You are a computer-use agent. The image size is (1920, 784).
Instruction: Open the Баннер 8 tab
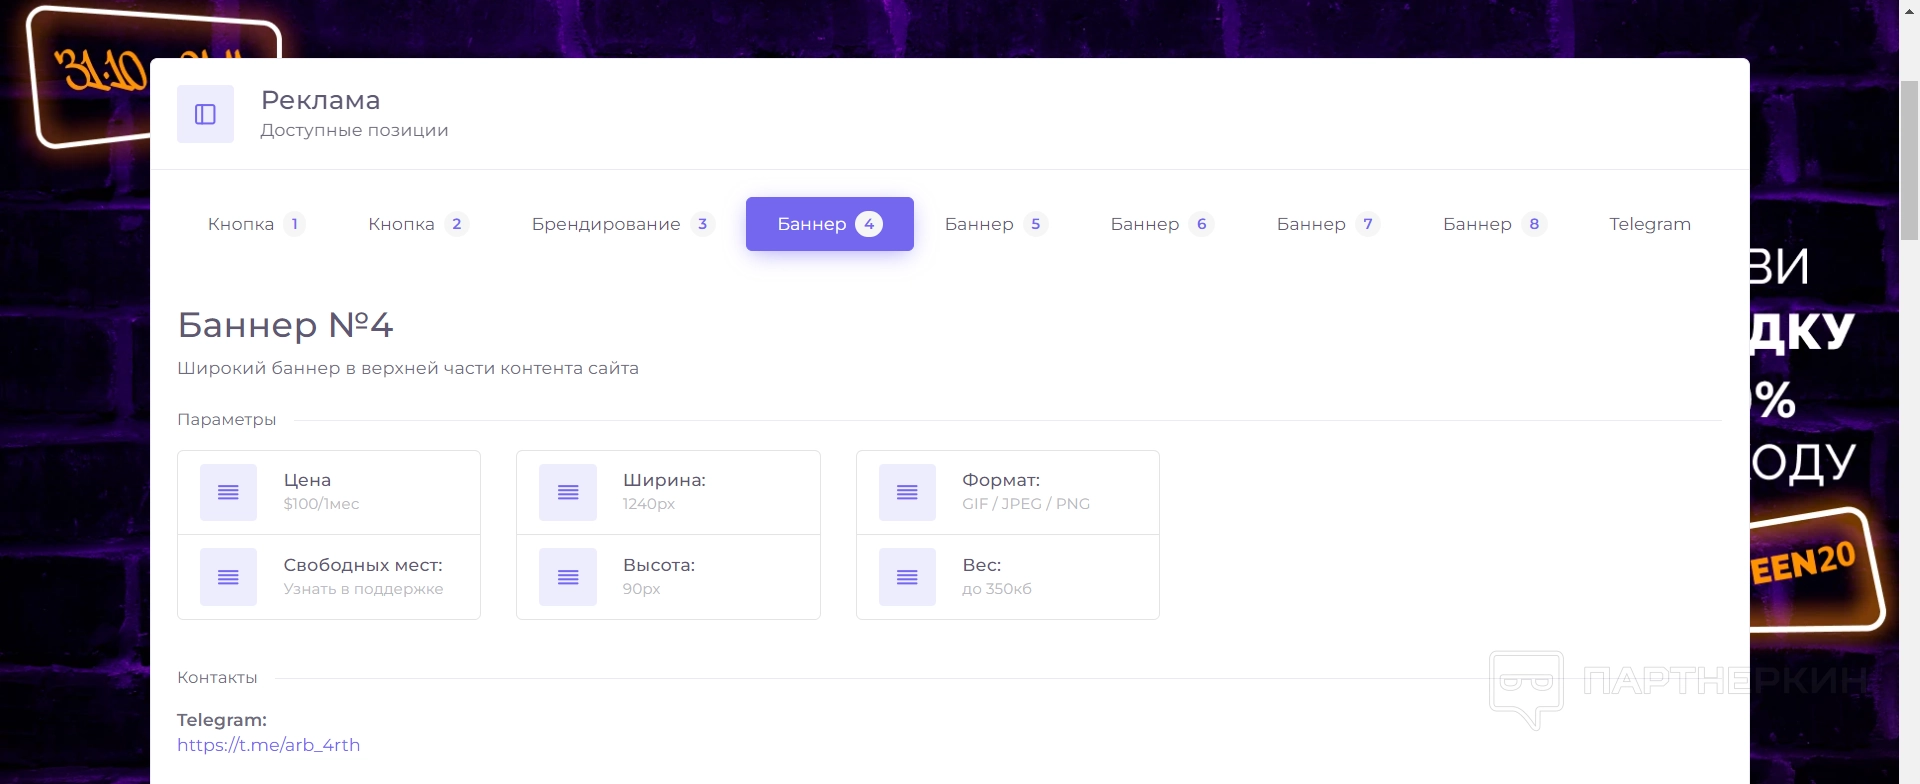click(x=1494, y=224)
